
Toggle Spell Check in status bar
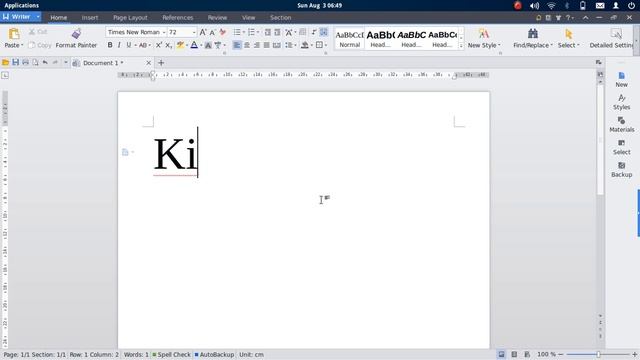171,355
